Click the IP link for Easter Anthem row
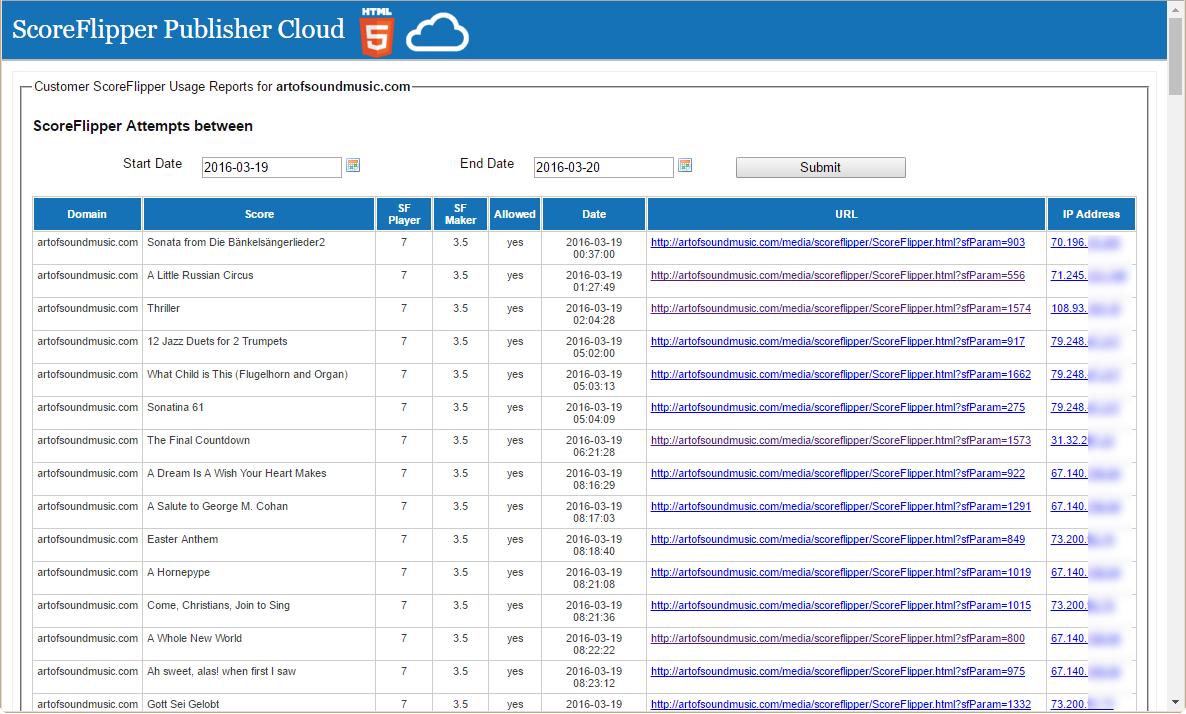Image resolution: width=1186 pixels, height=714 pixels. pos(1082,540)
